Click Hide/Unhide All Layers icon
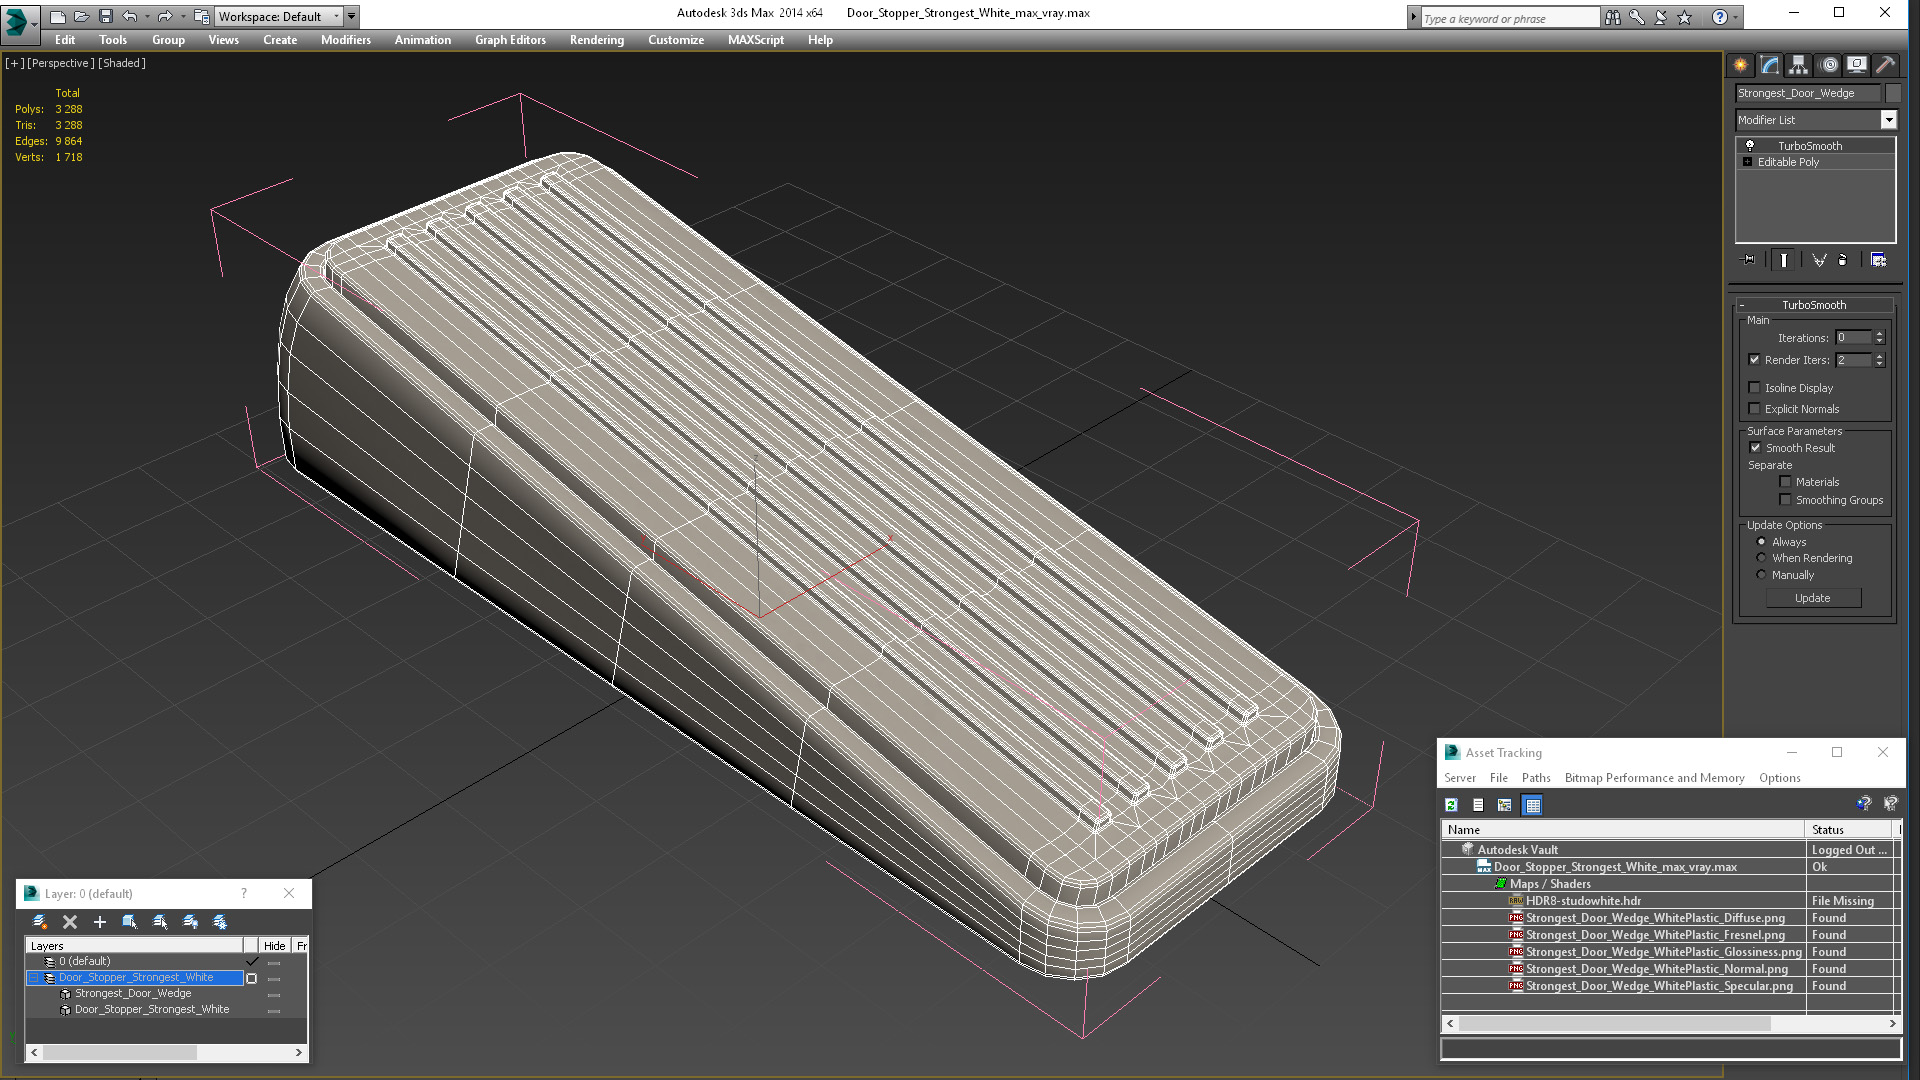Screen dimensions: 1920x1080 [190, 922]
